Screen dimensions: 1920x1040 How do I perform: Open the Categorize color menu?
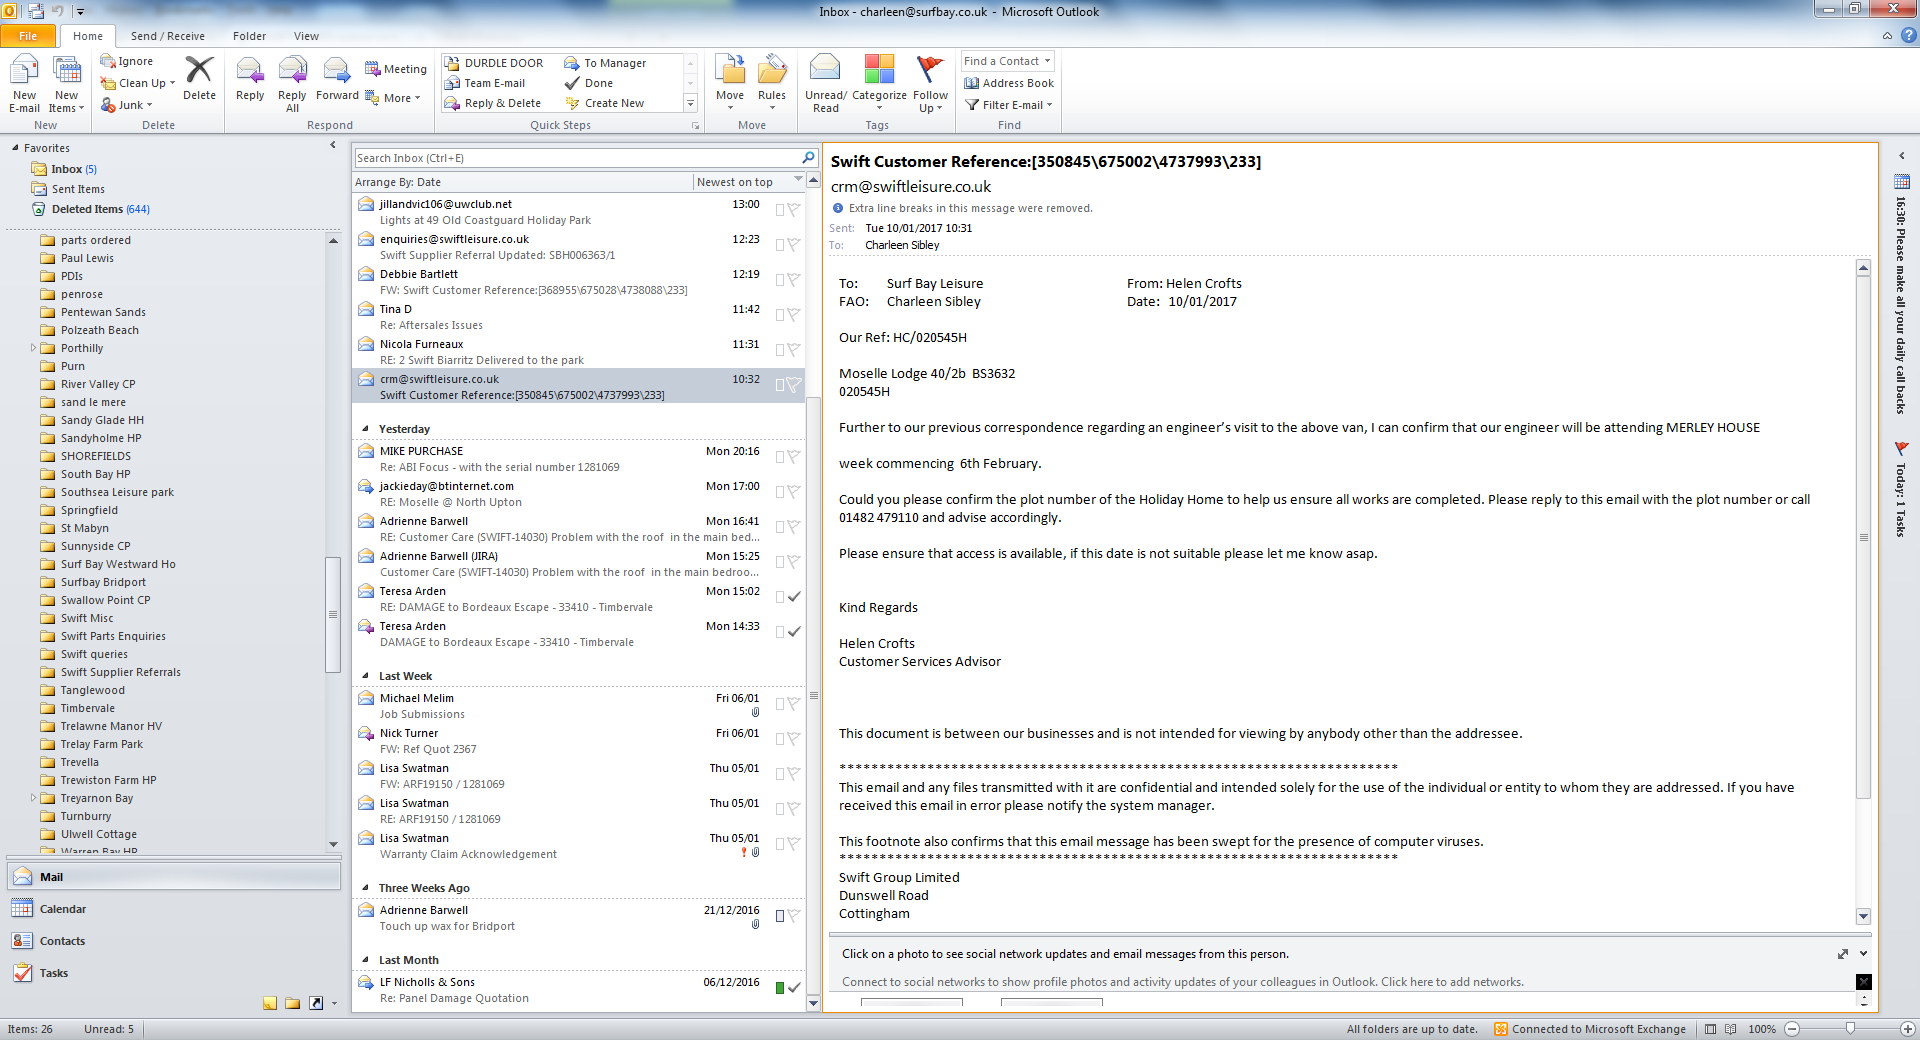879,84
